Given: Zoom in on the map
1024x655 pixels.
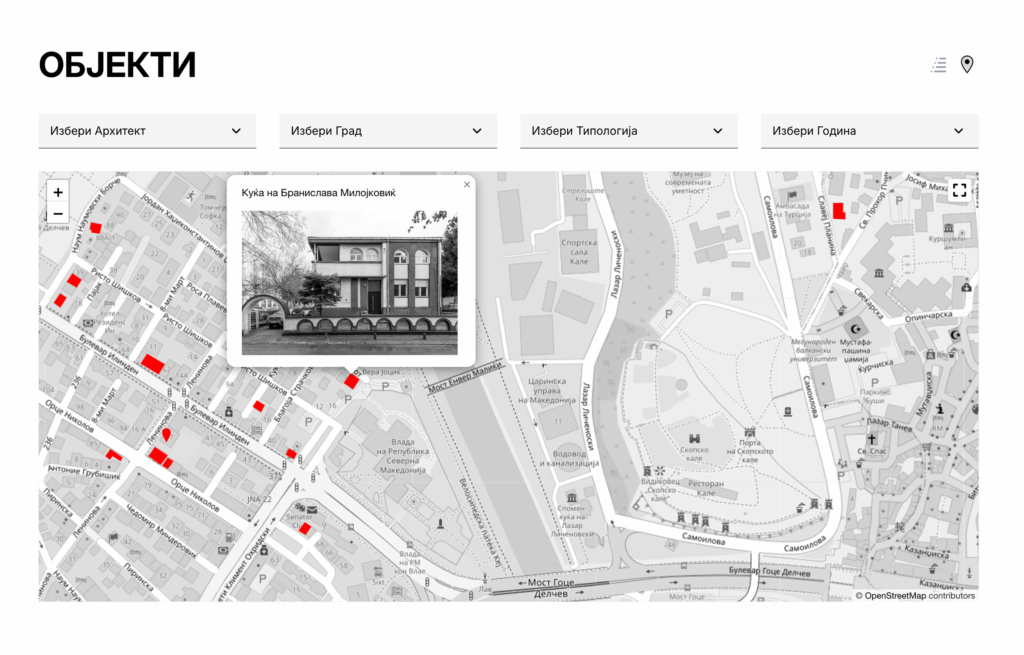Looking at the screenshot, I should [58, 192].
